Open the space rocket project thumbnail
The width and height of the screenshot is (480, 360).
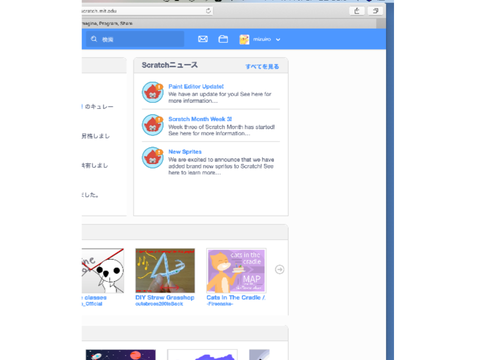point(121,355)
